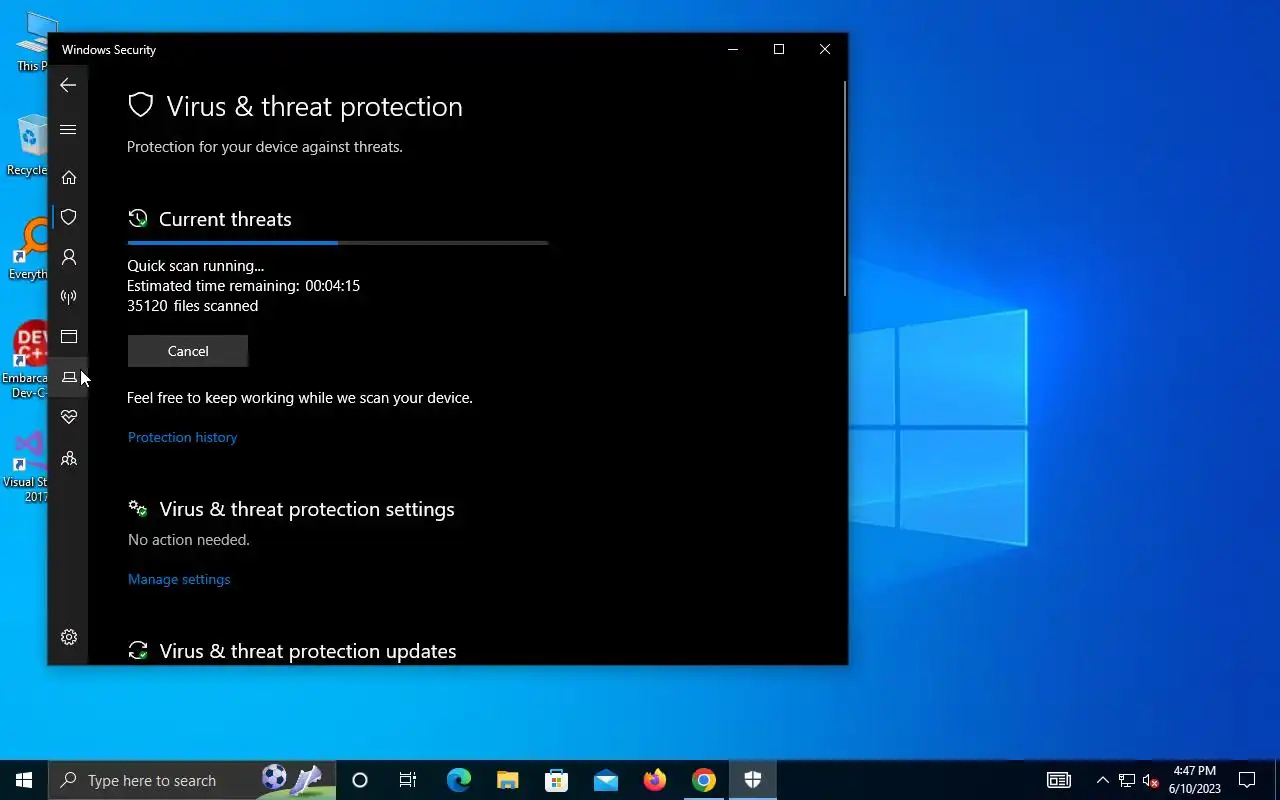1280x800 pixels.
Task: Click the '35120 files scanned' text
Action: [192, 306]
